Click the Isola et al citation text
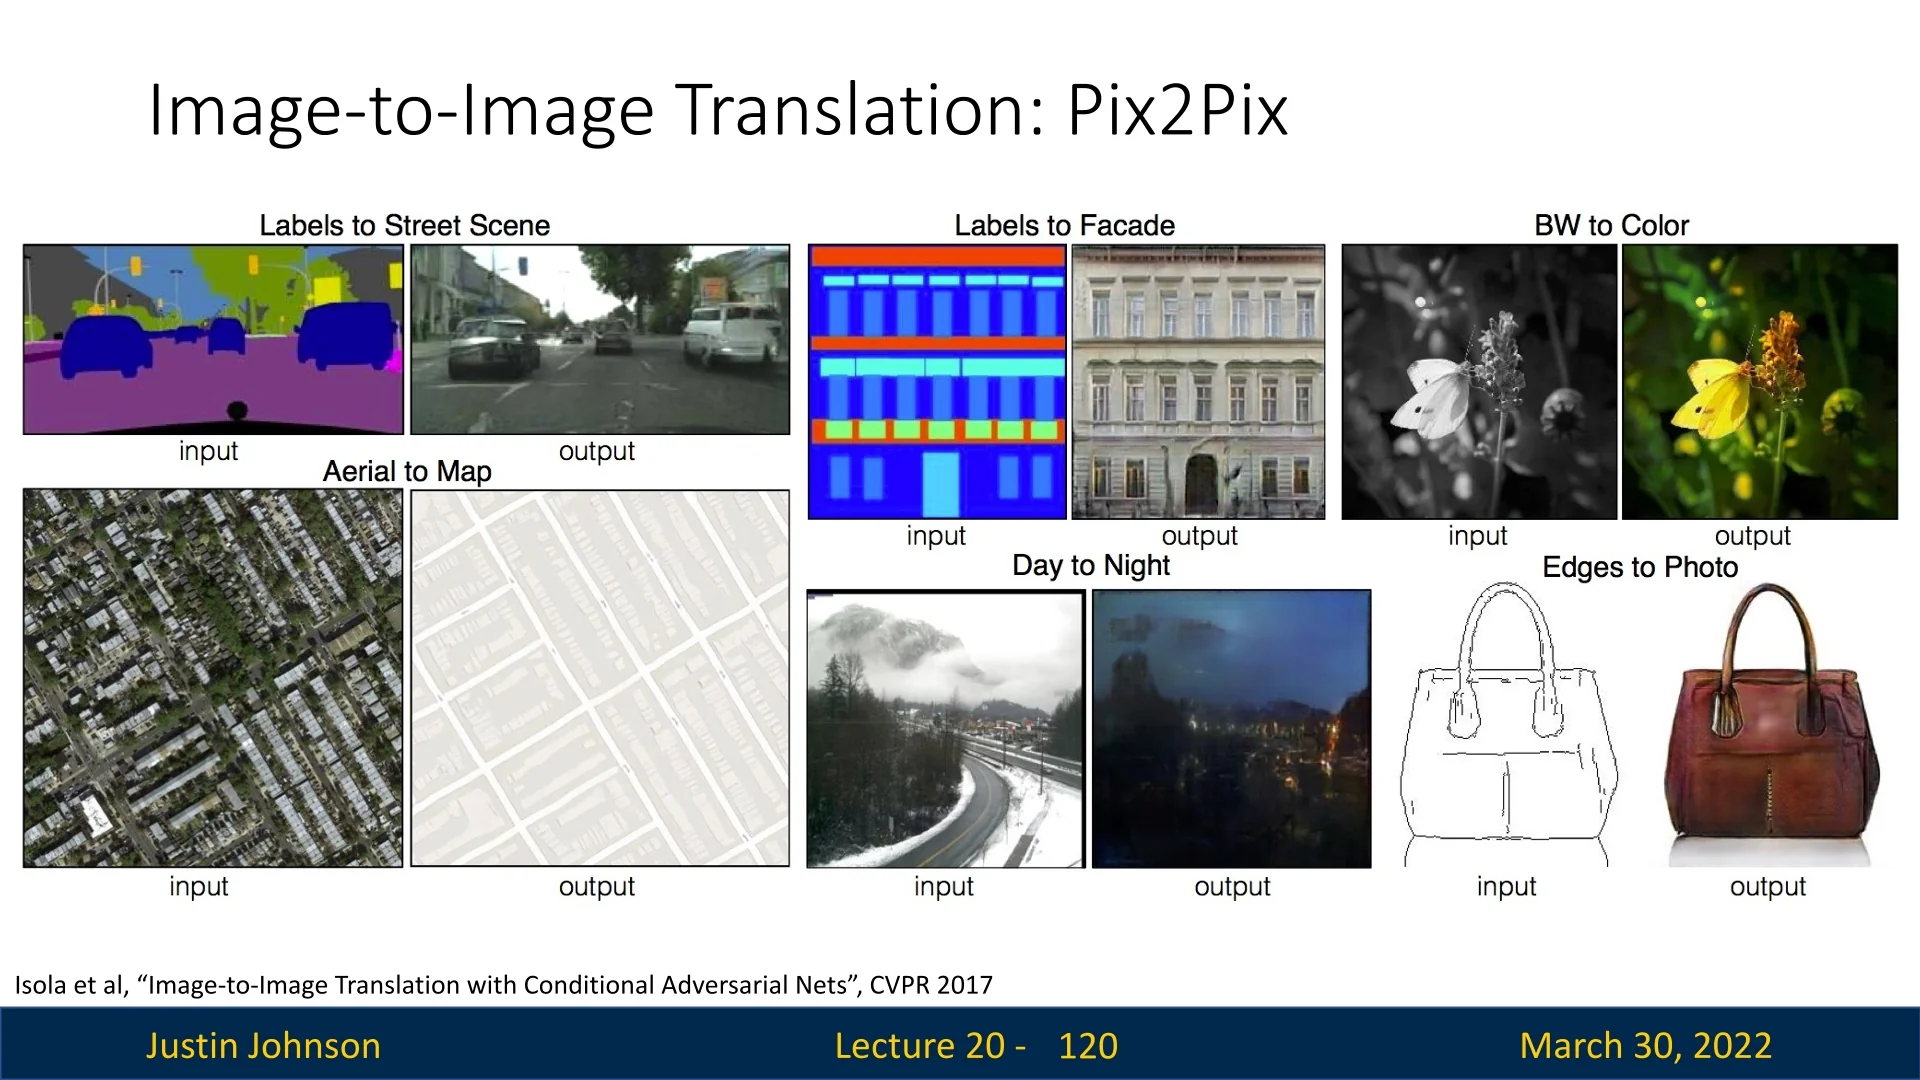The image size is (1920, 1080). 503,985
